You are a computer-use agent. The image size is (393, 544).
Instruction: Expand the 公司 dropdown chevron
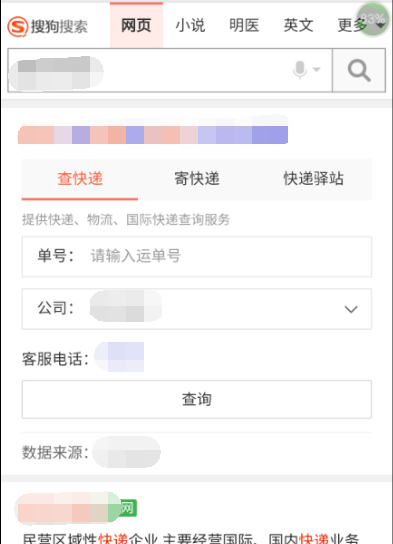coord(351,309)
